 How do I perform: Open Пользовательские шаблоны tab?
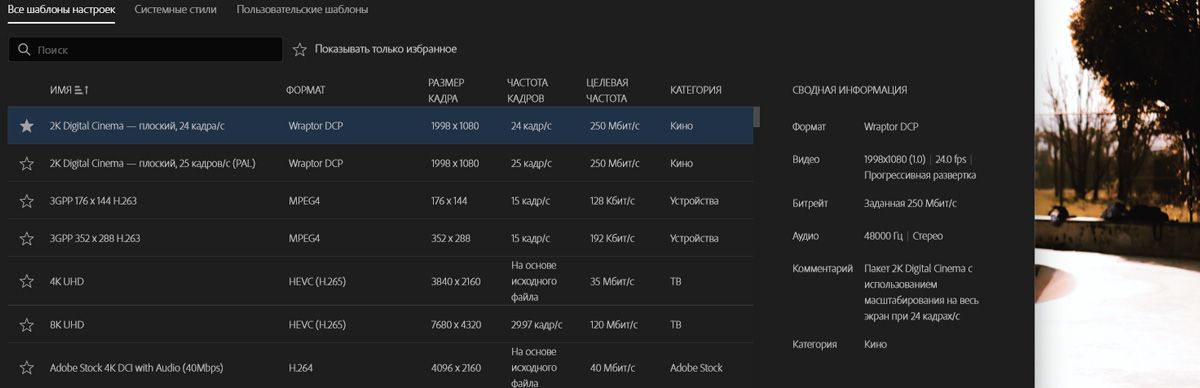click(302, 10)
